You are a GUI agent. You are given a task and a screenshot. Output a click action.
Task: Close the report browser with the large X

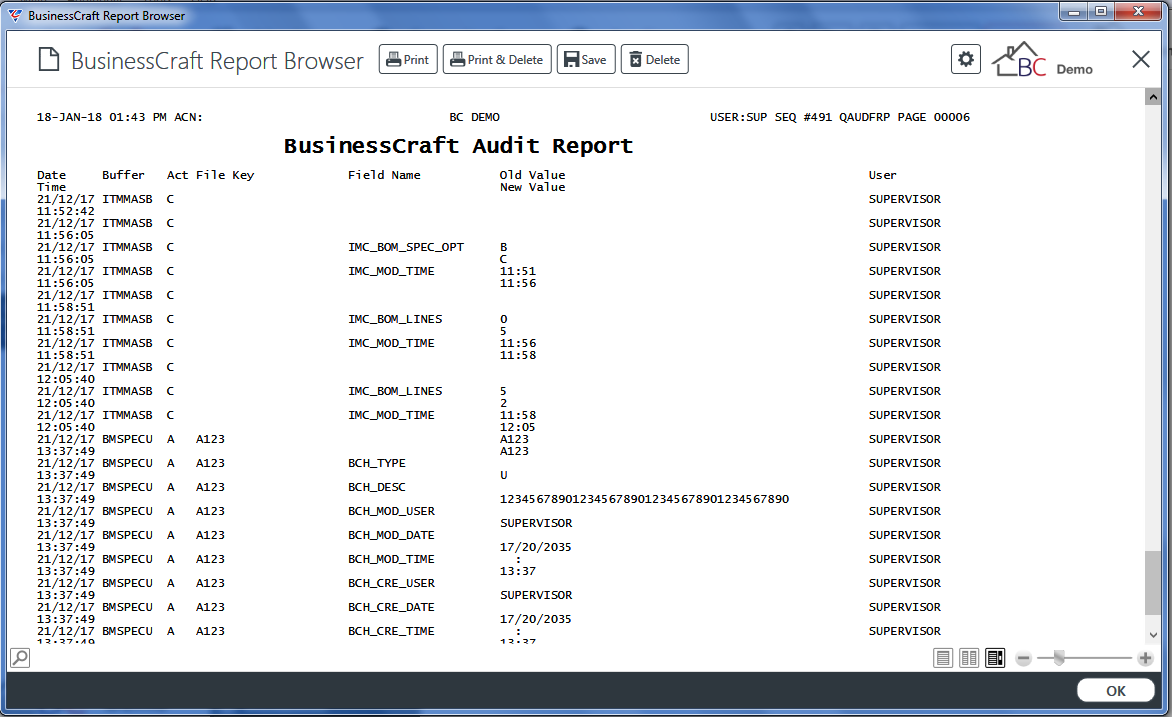point(1141,59)
